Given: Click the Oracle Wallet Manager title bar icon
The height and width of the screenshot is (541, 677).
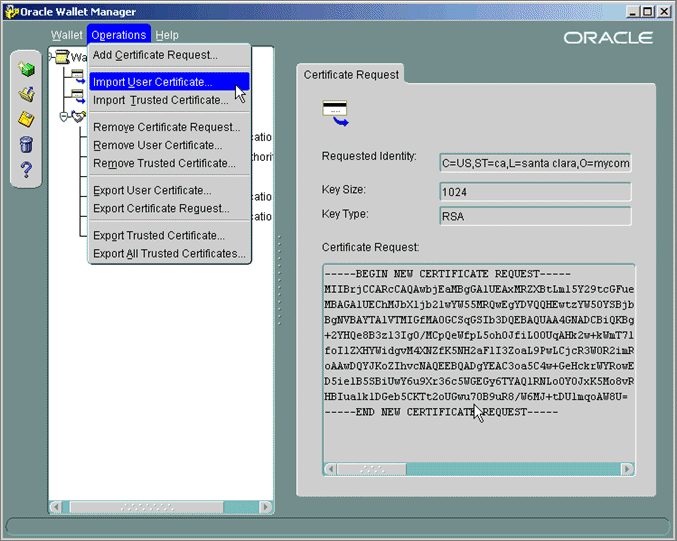Looking at the screenshot, I should [11, 12].
